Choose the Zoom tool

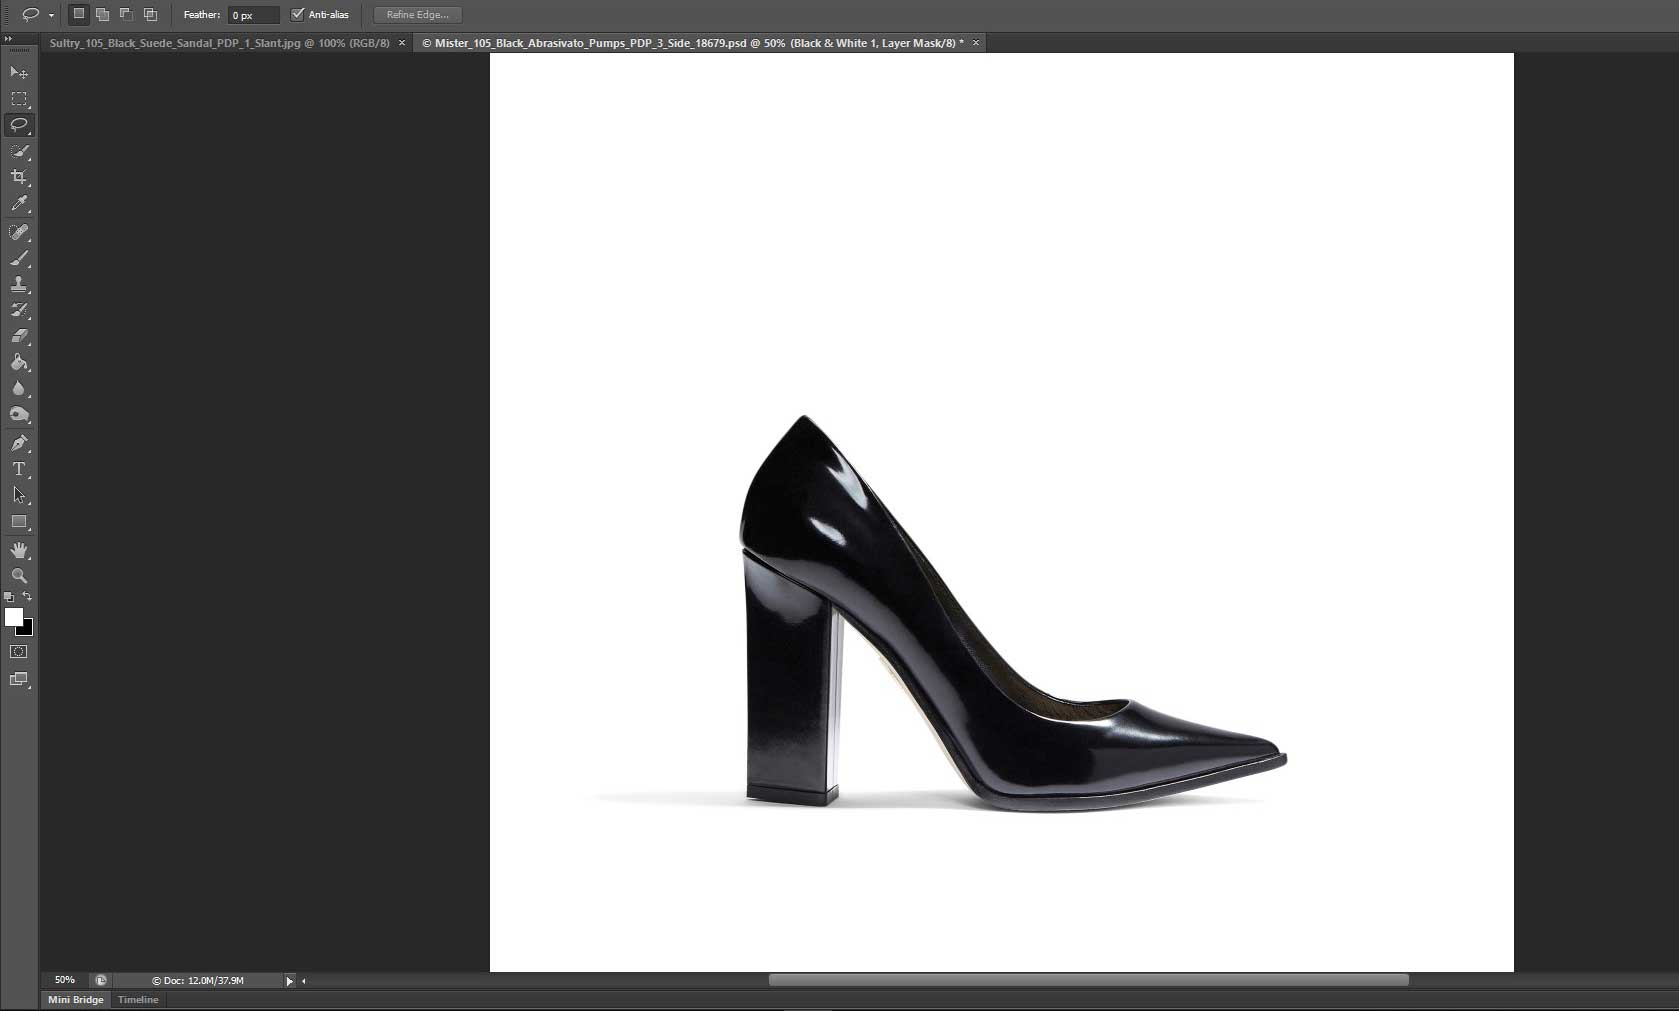18,576
